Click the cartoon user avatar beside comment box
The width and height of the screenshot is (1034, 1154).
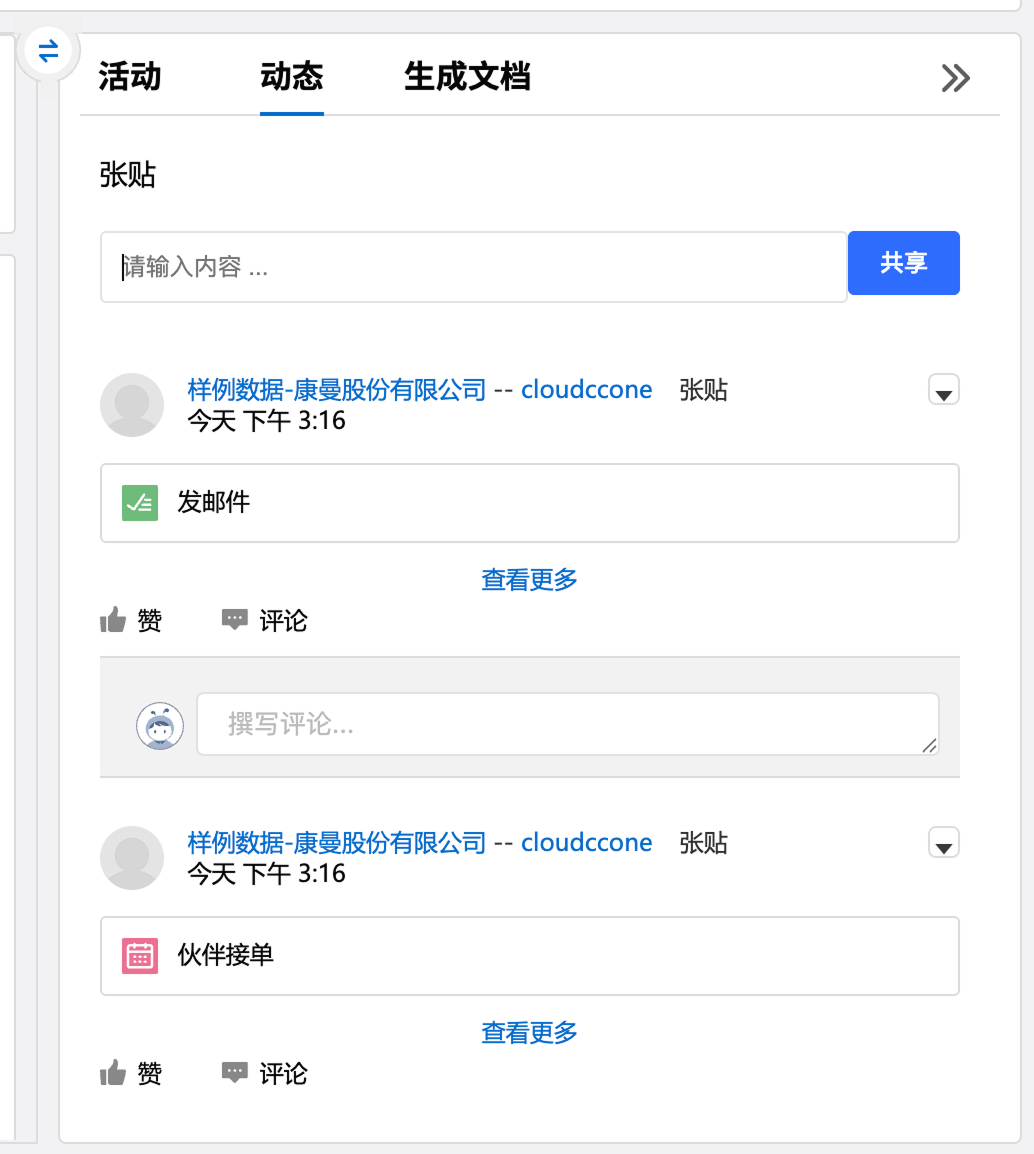pyautogui.click(x=160, y=726)
